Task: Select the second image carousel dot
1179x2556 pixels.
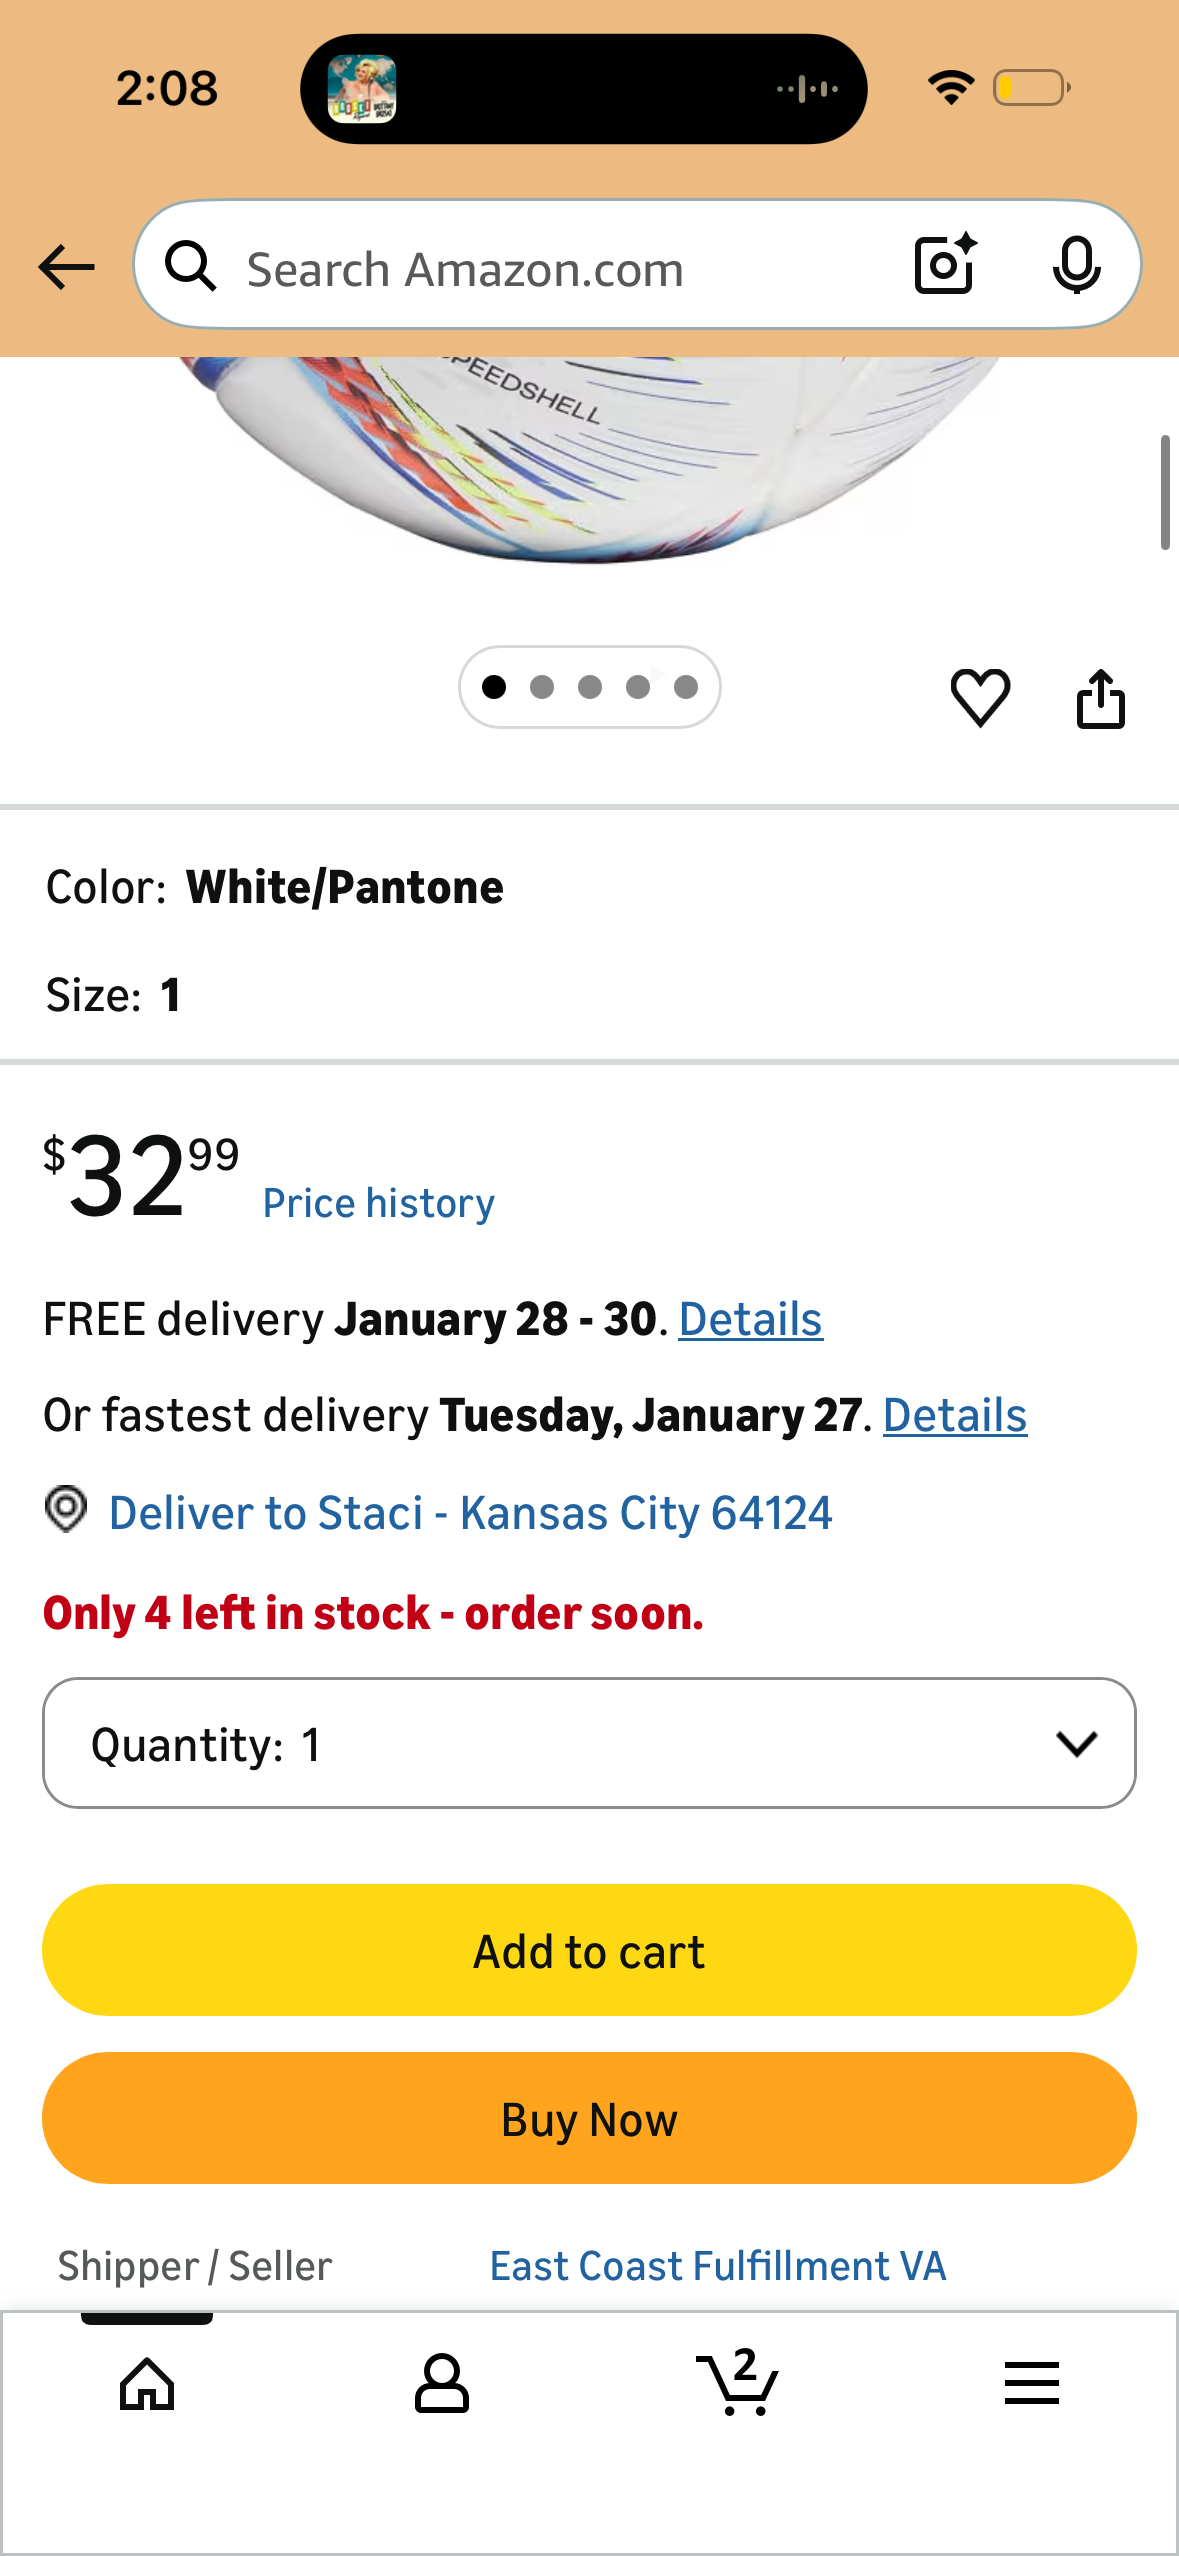Action: (x=542, y=687)
